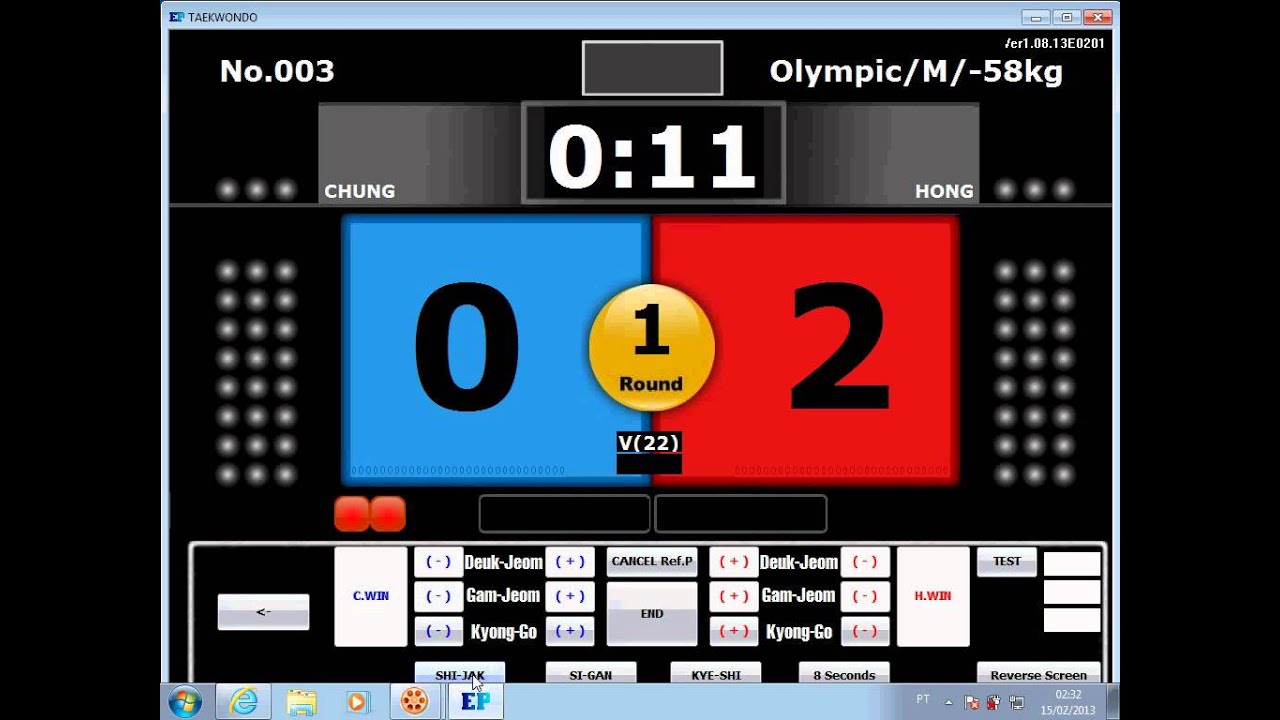Viewport: 1280px width, 720px height.
Task: Open Windows Media Player from taskbar
Action: pyautogui.click(x=357, y=702)
